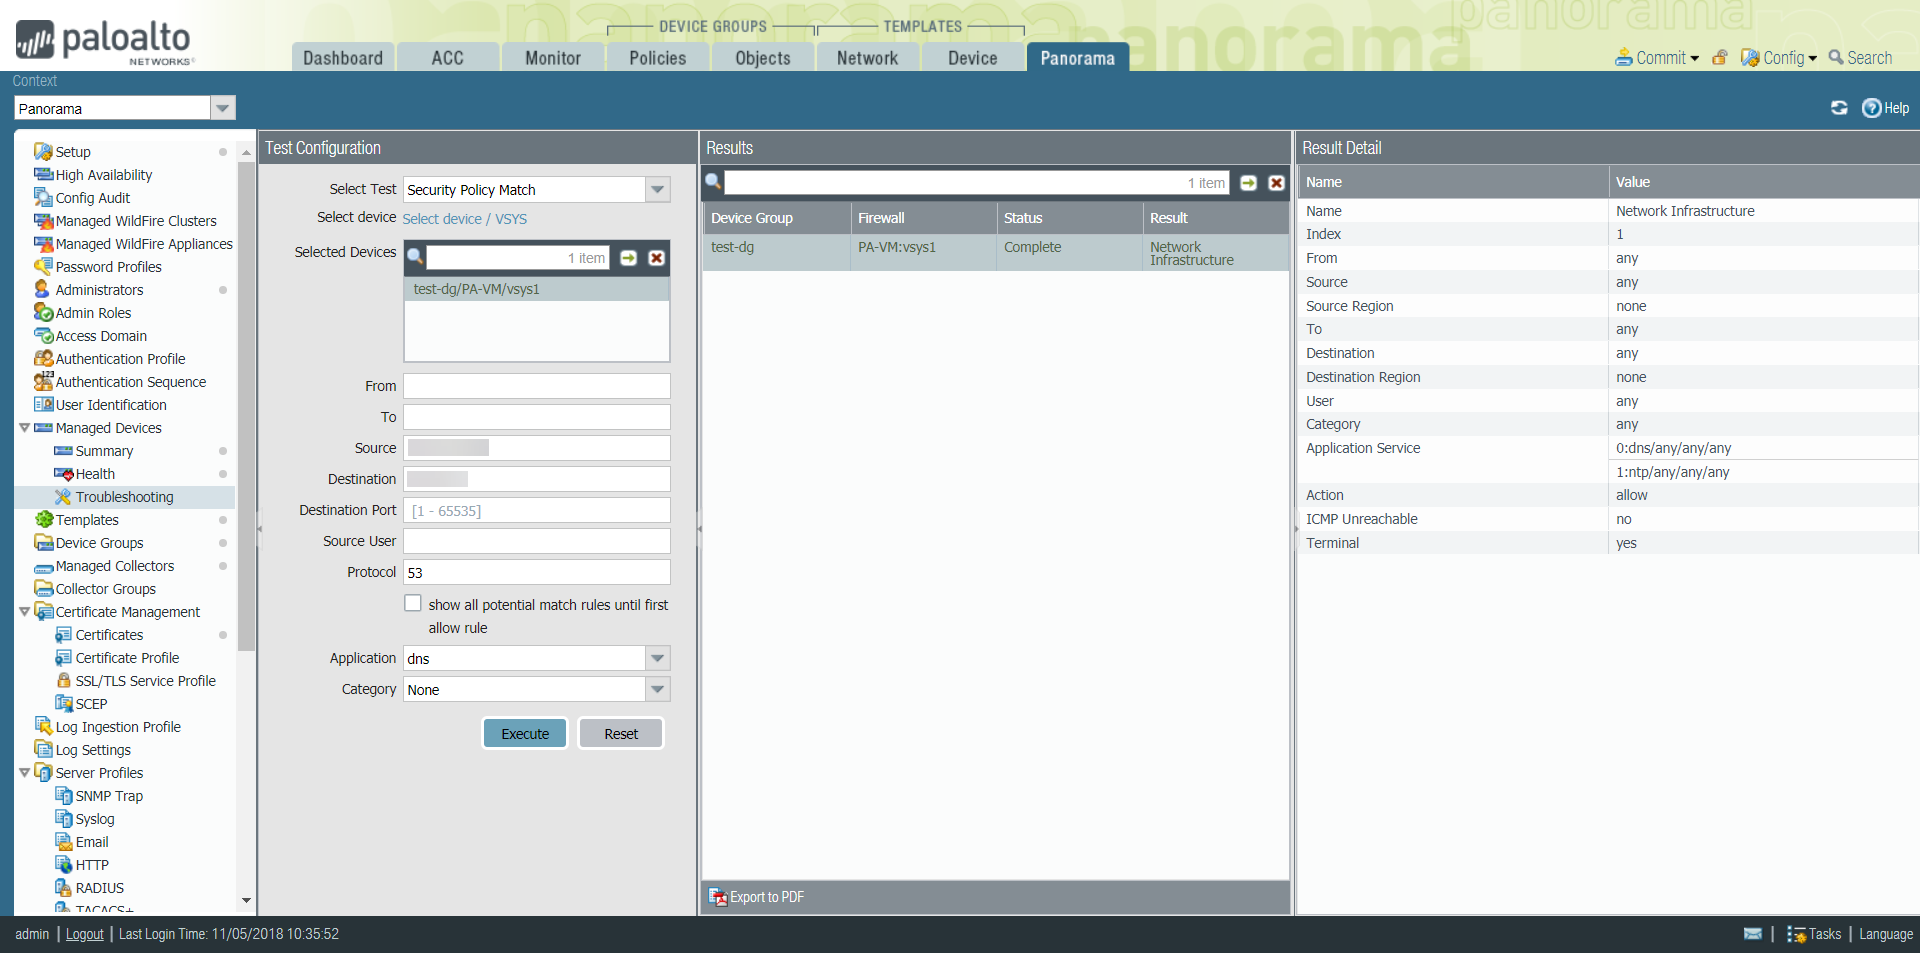1920x953 pixels.
Task: Refresh the page with the refresh icon
Action: (x=1839, y=107)
